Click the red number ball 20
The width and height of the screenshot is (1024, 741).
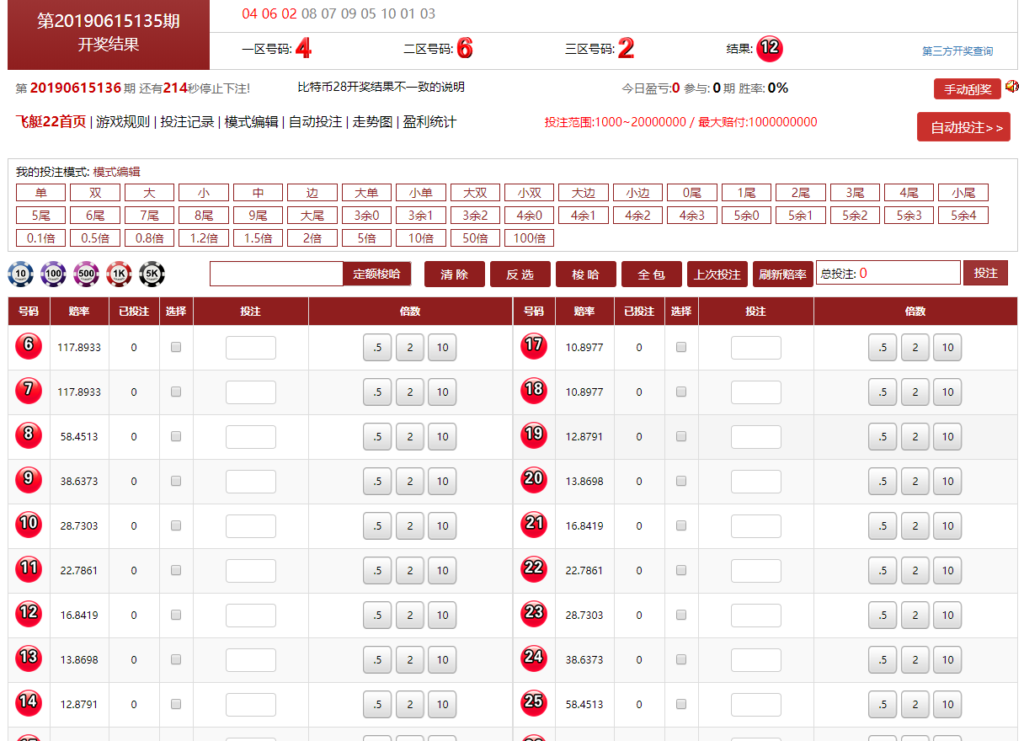[534, 481]
